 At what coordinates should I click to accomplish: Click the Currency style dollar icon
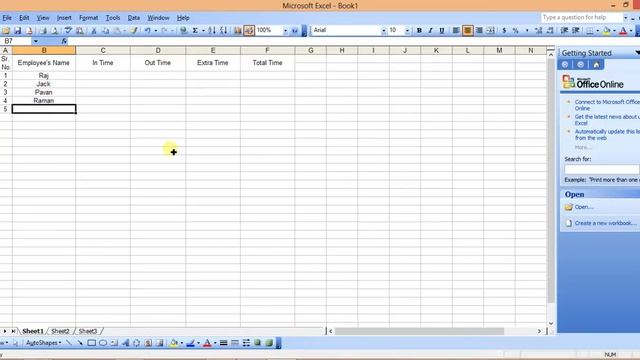pos(504,31)
